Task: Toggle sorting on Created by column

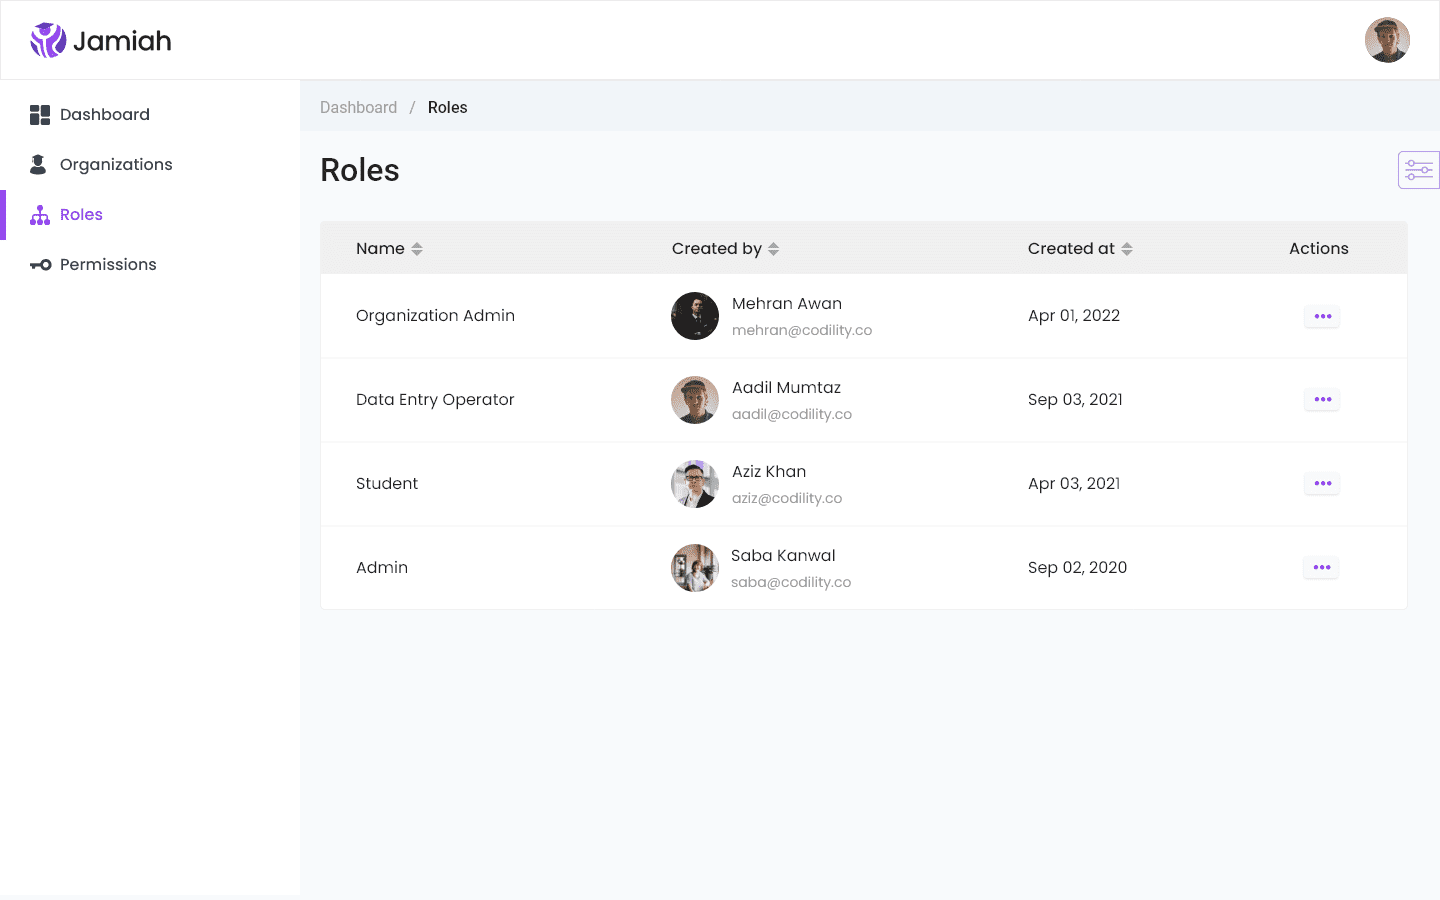Action: tap(773, 249)
